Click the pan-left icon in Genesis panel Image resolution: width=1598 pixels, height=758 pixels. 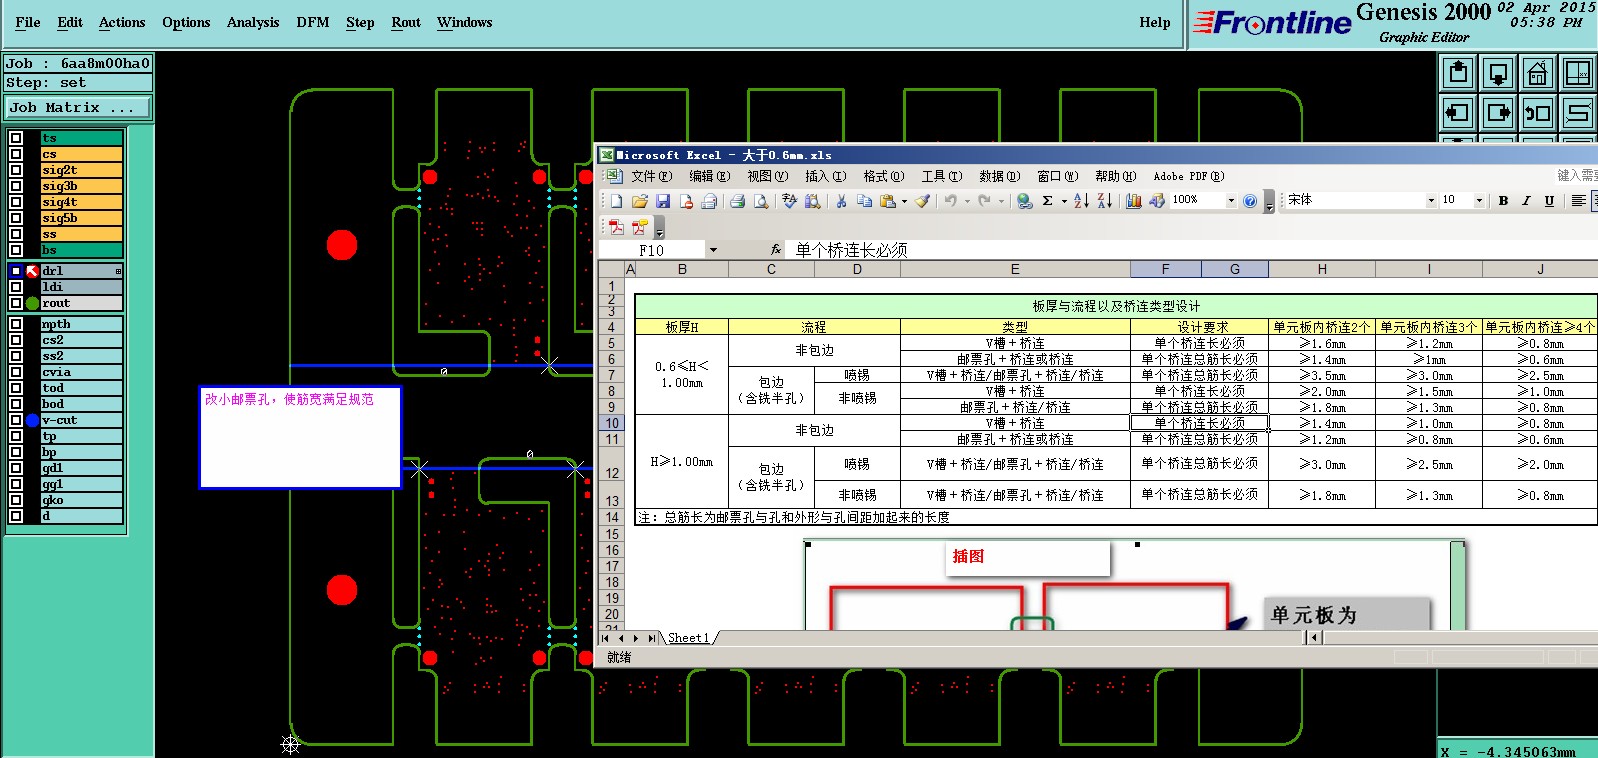click(1458, 112)
